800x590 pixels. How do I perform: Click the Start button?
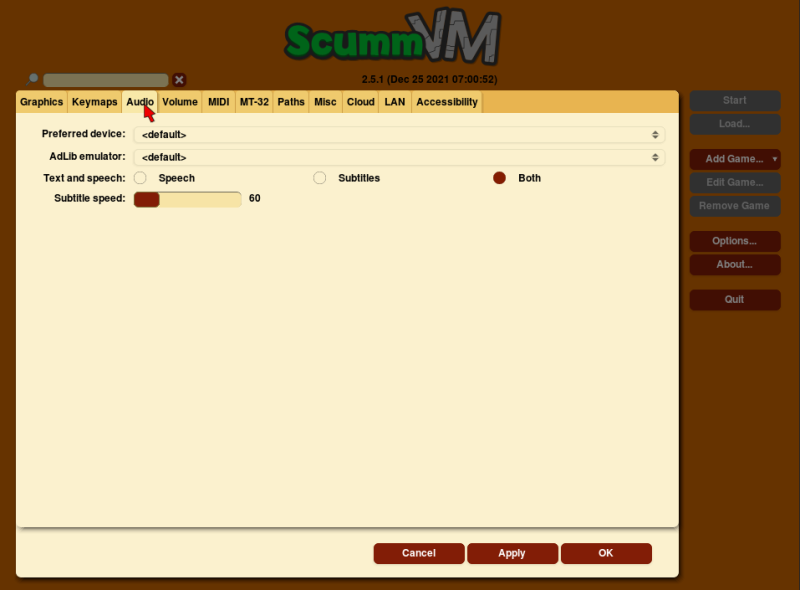tap(735, 101)
